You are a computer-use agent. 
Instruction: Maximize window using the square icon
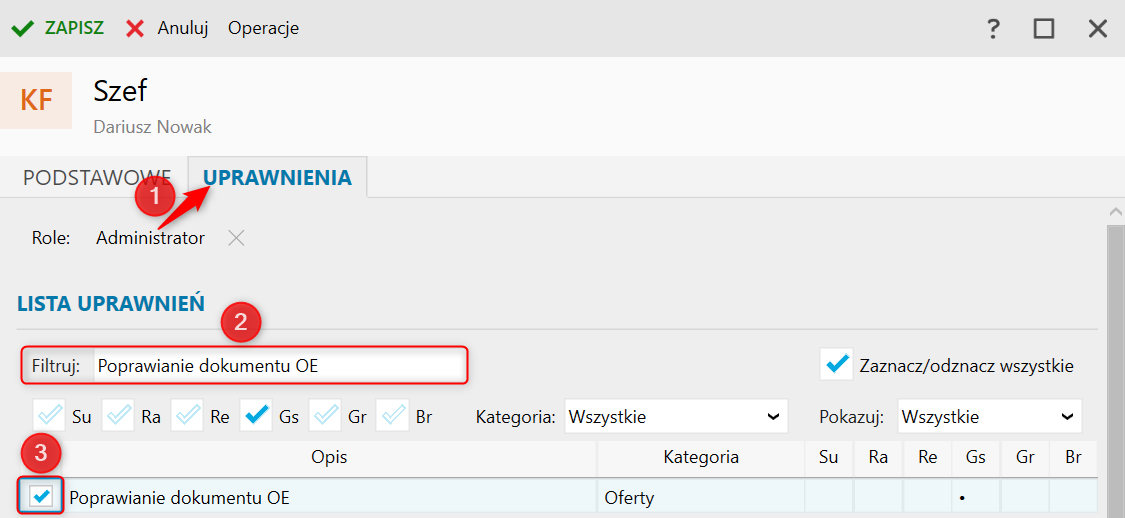tap(1044, 29)
